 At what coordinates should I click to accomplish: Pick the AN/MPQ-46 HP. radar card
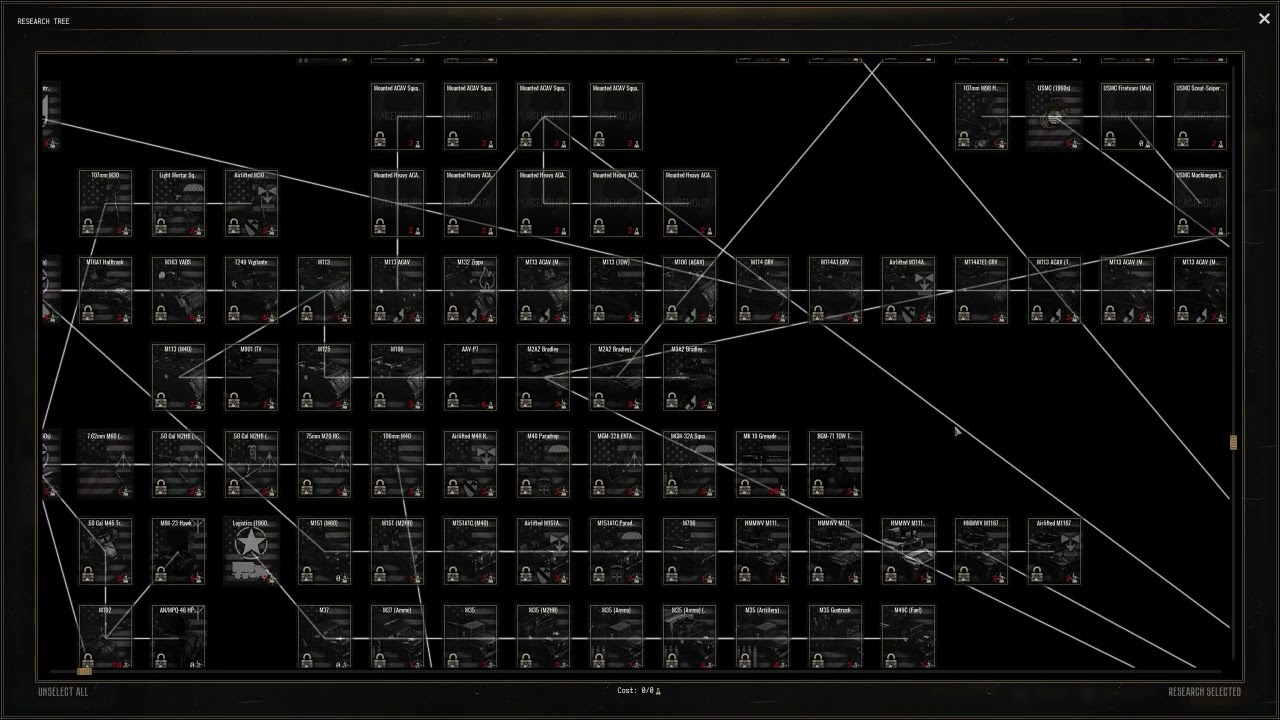[178, 637]
